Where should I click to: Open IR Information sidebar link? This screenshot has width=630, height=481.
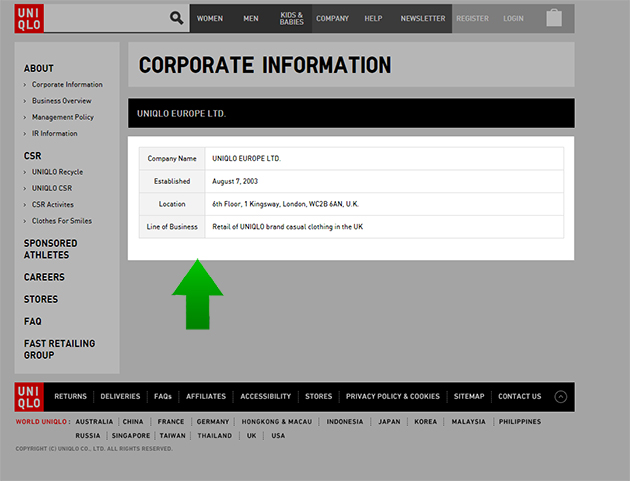[x=55, y=133]
